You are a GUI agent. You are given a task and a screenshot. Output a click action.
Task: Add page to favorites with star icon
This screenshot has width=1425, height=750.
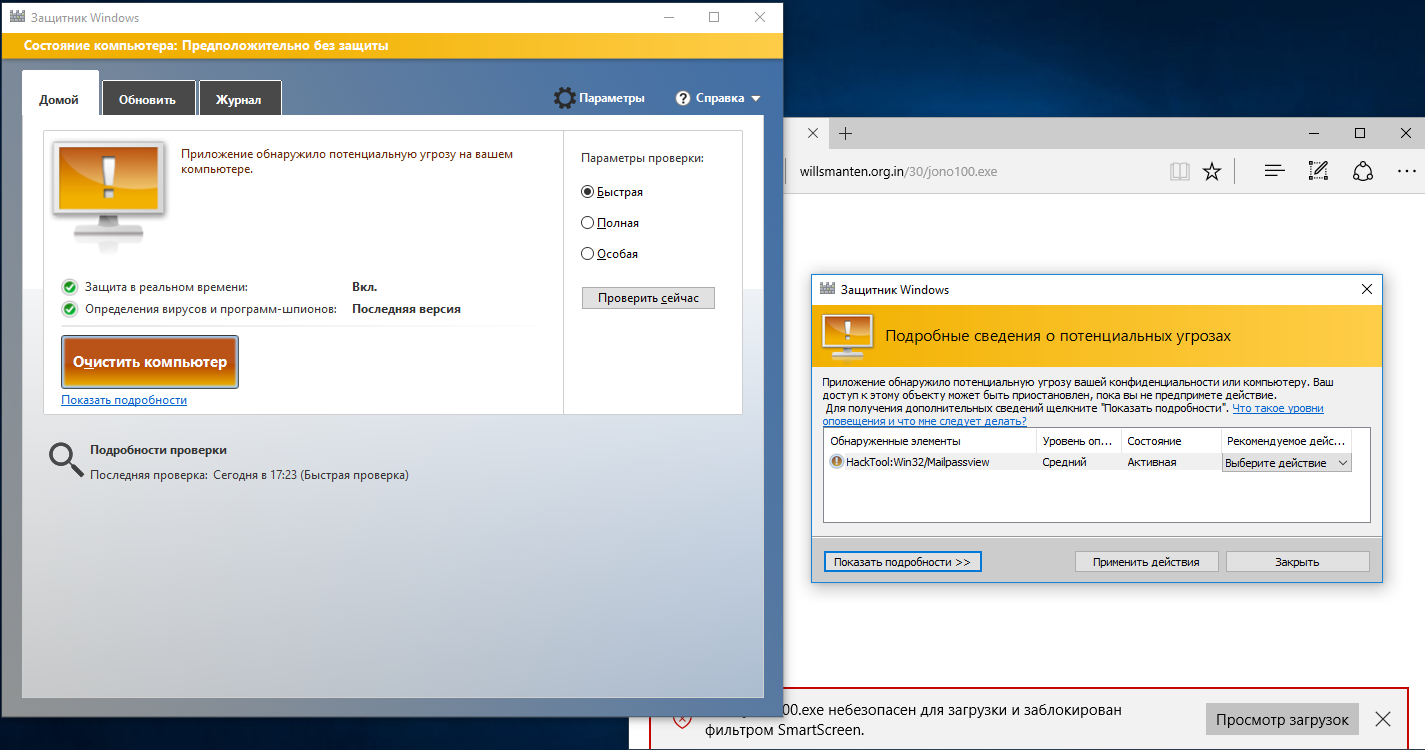click(x=1212, y=171)
